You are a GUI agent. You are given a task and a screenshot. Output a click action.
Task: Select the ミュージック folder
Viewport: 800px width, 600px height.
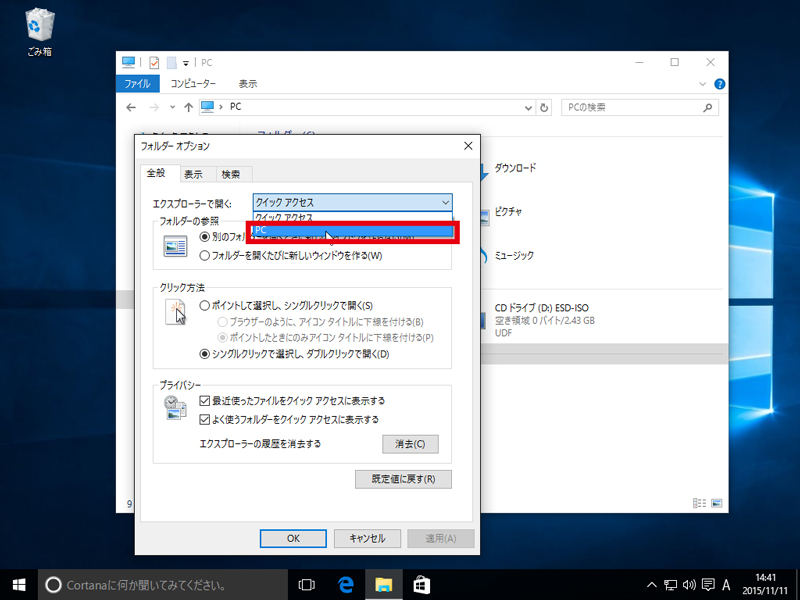[514, 256]
